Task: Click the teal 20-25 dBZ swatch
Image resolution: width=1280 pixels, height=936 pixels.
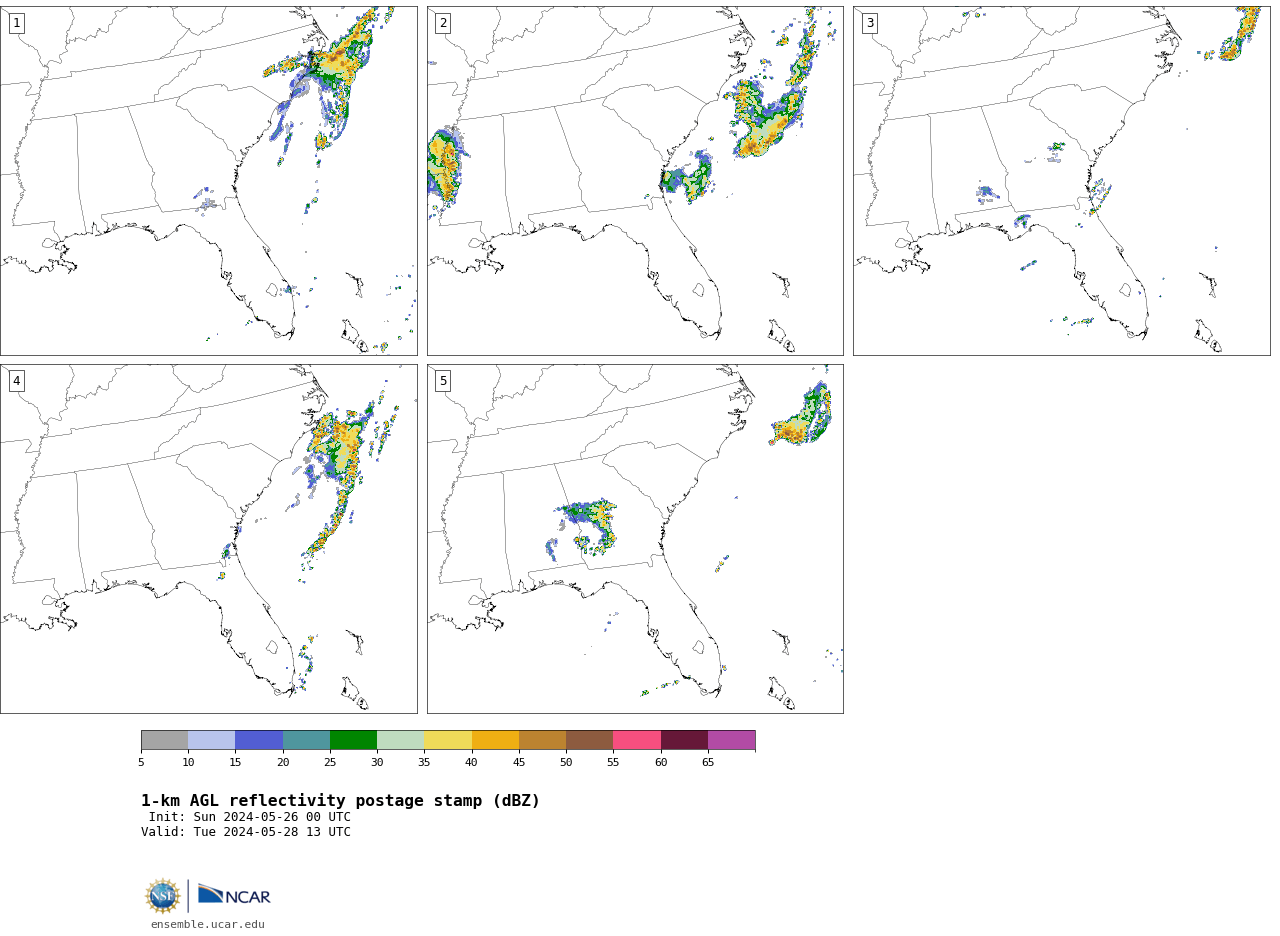Action: [x=306, y=740]
